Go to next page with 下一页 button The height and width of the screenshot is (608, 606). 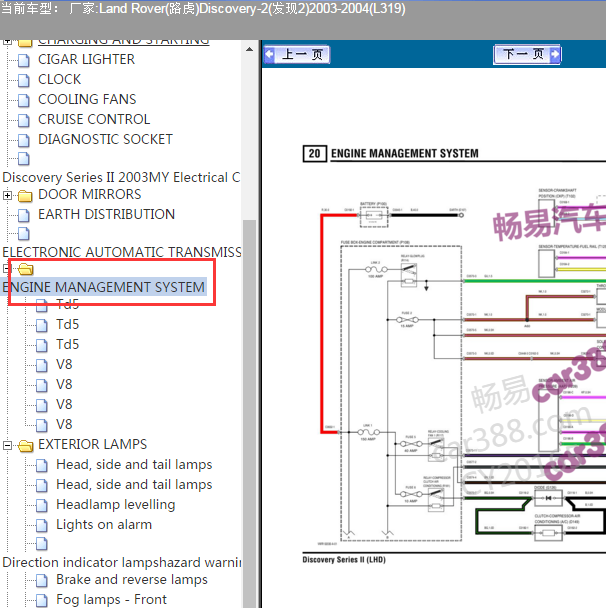coord(527,54)
